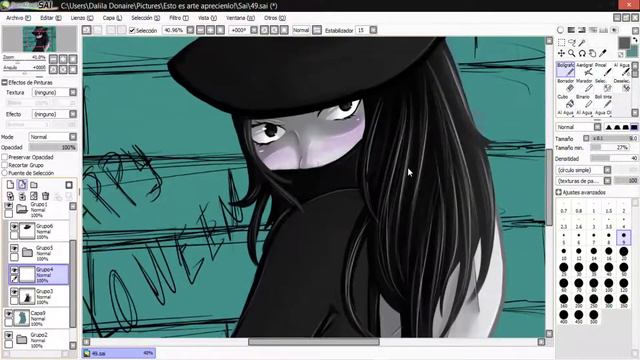Show the color wheel panel
The image size is (640, 360).
[560, 30]
